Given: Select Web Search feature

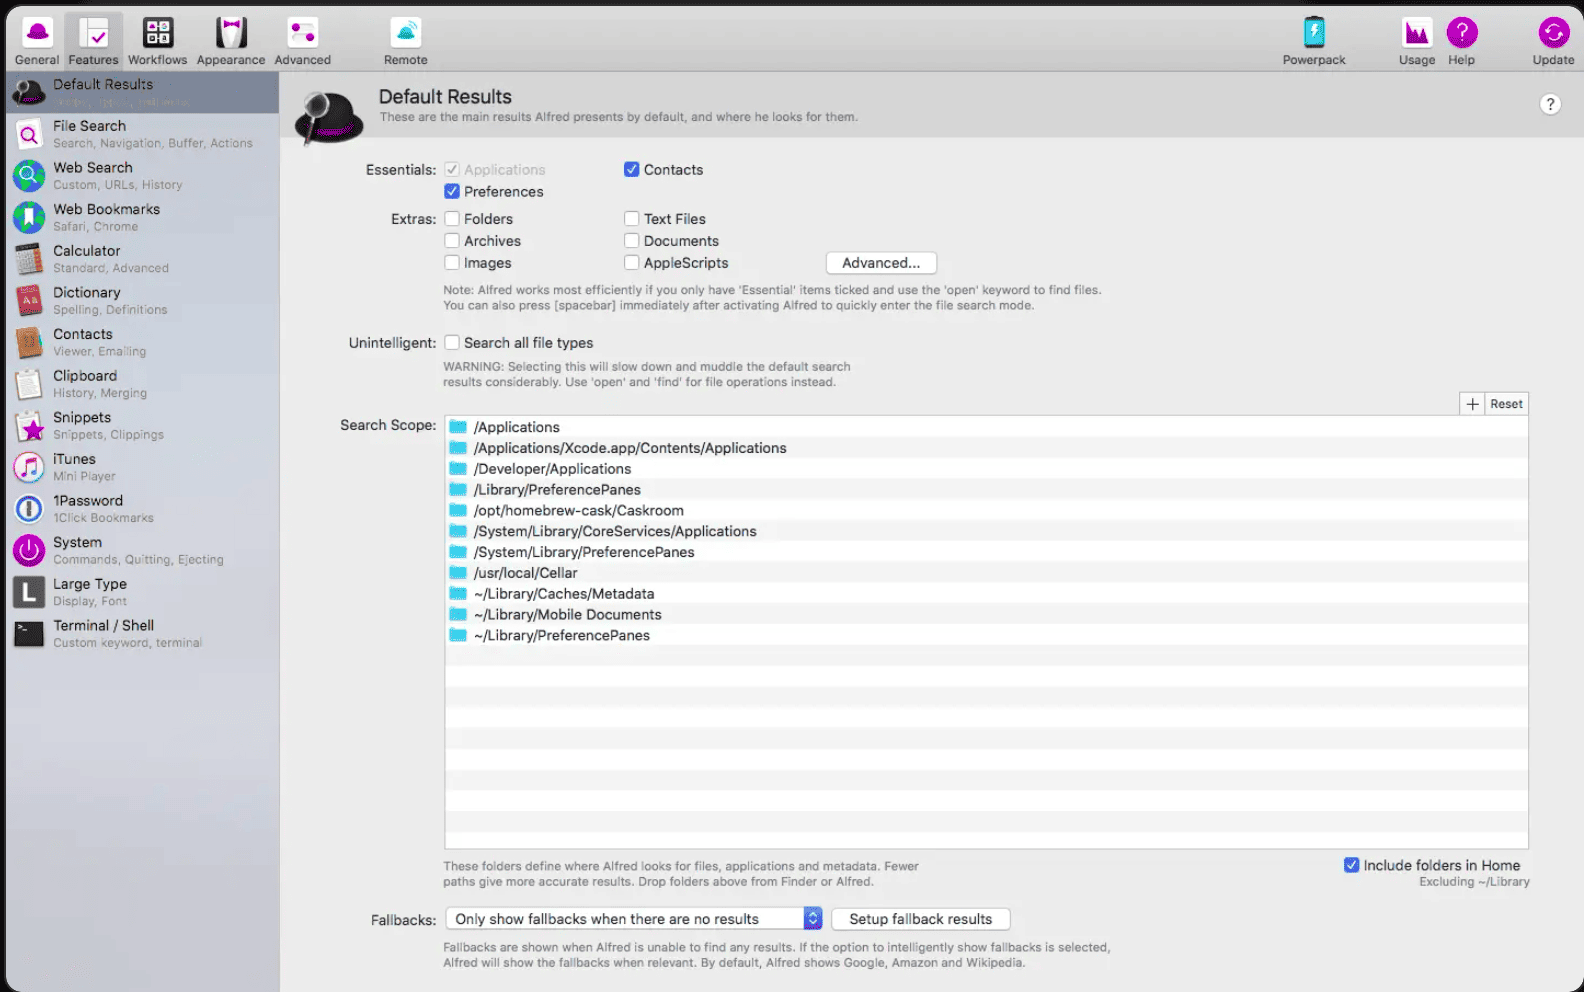Looking at the screenshot, I should (142, 176).
